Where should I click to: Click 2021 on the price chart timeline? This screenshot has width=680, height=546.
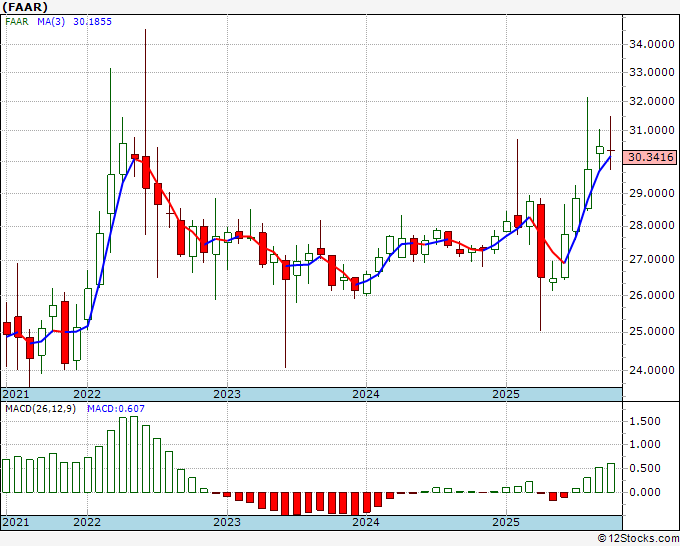pyautogui.click(x=16, y=394)
